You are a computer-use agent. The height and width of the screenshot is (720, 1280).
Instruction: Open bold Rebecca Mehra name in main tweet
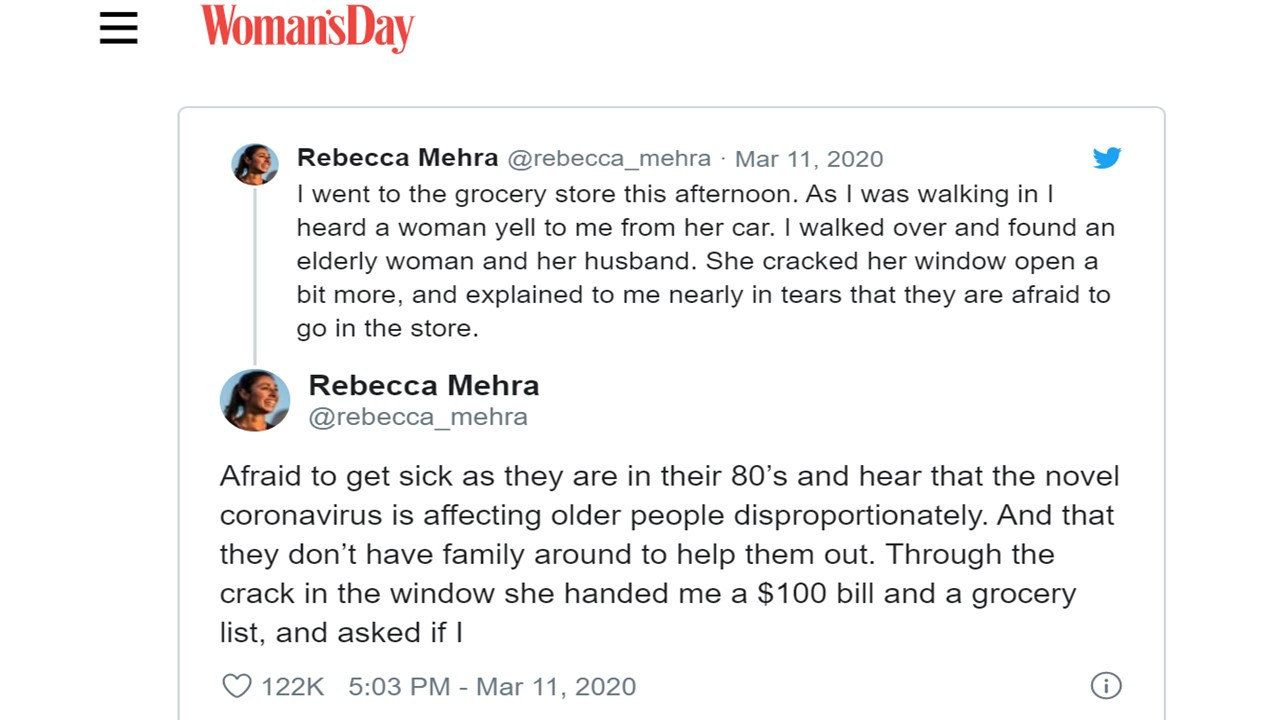coord(423,385)
